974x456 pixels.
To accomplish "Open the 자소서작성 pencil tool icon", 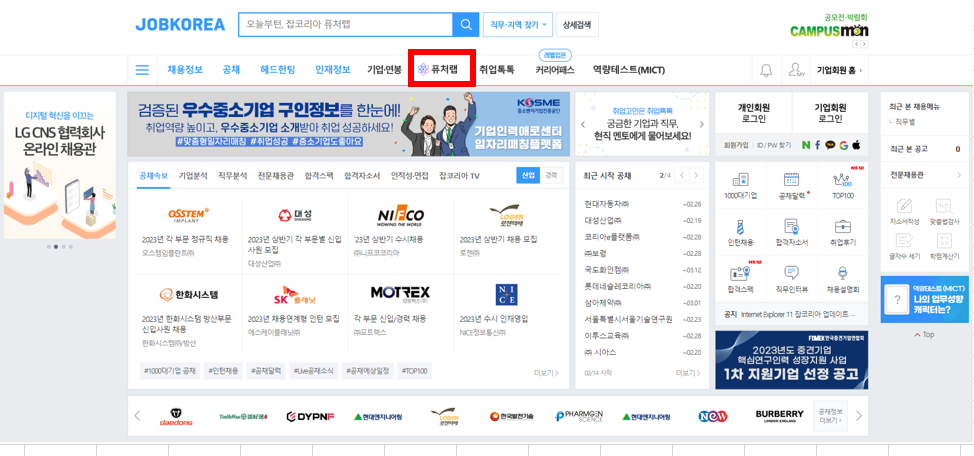I will tap(904, 206).
